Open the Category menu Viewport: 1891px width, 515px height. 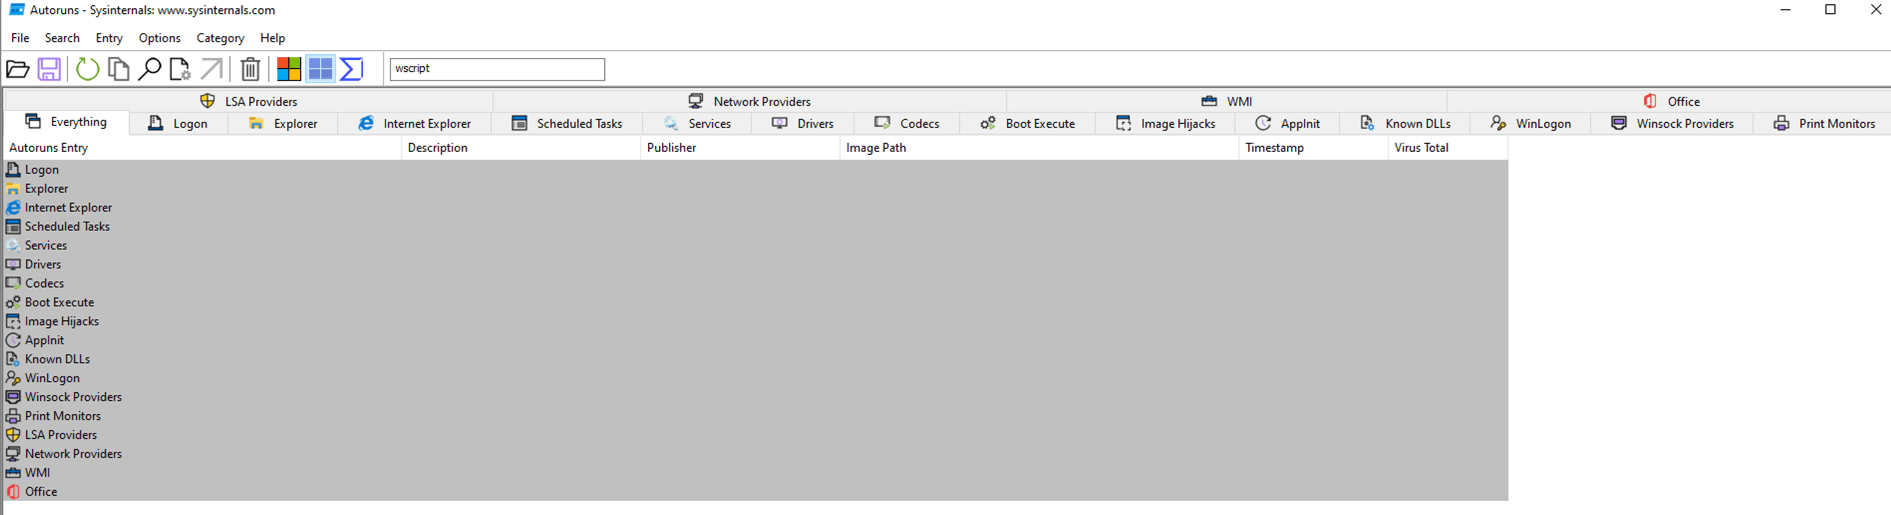pyautogui.click(x=220, y=38)
